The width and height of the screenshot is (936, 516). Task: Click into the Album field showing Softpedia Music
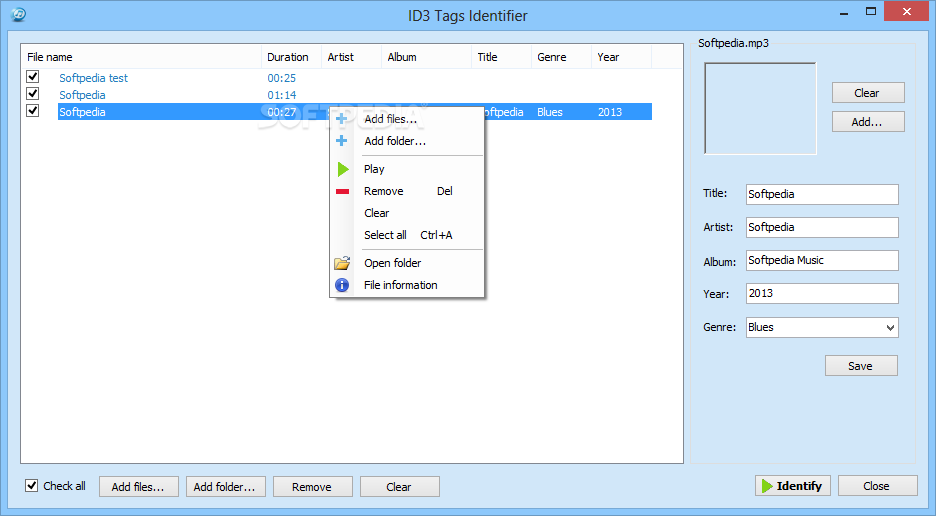click(822, 260)
